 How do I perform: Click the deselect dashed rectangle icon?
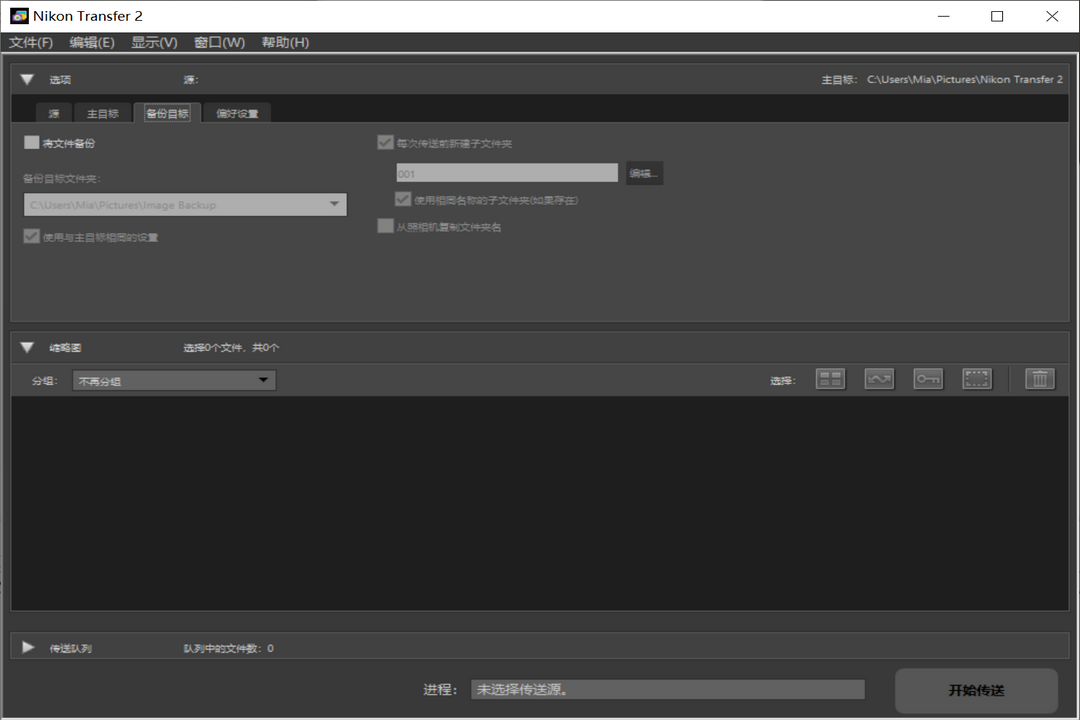coord(977,379)
